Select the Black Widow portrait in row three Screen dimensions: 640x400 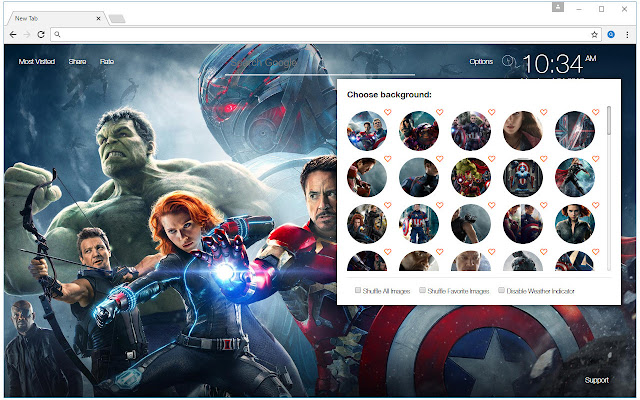[x=575, y=224]
